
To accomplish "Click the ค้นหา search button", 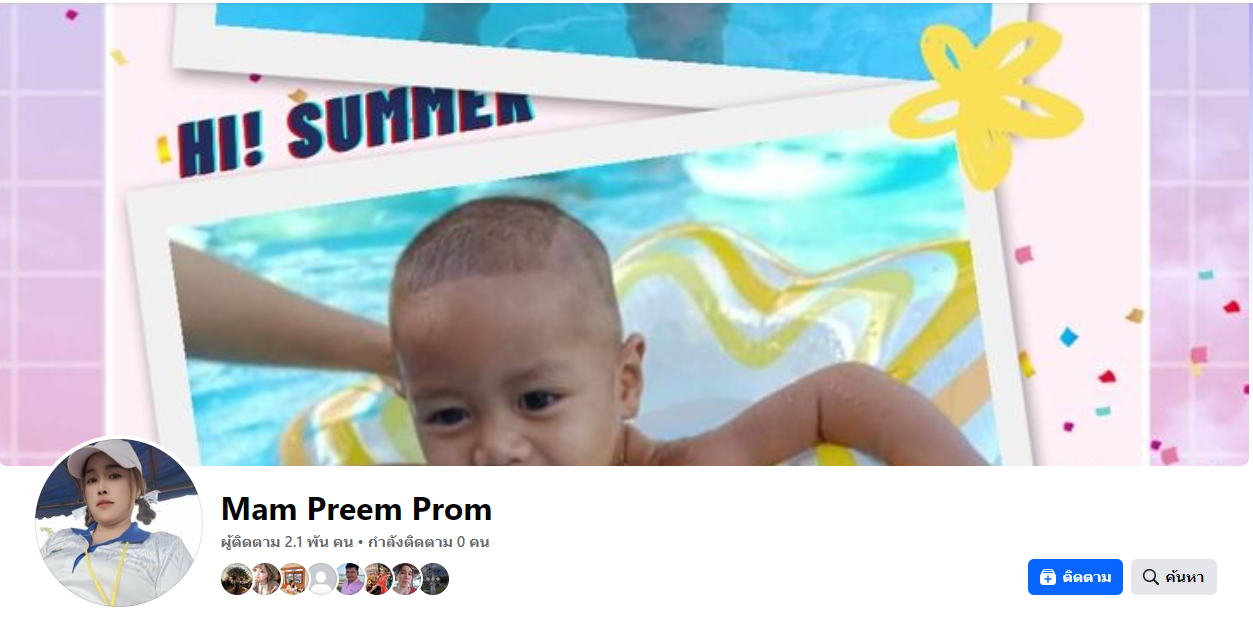I will coord(1174,577).
